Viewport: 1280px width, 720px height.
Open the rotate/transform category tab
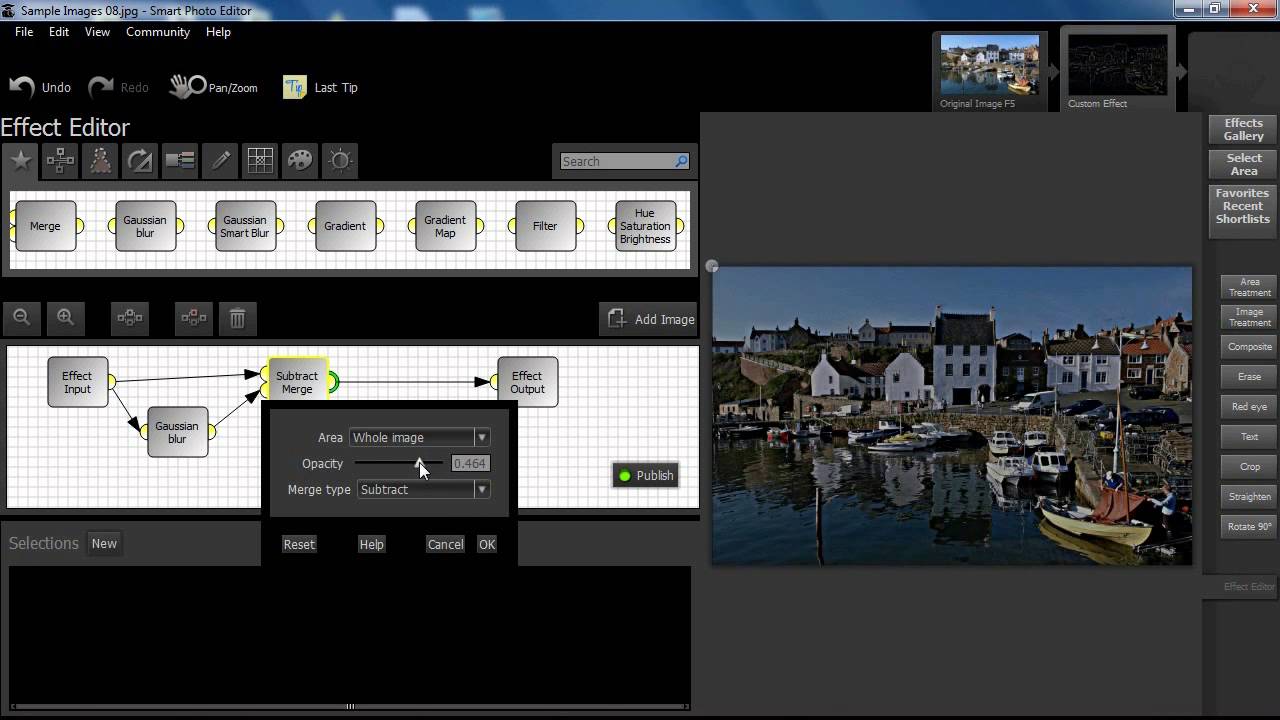tap(140, 160)
